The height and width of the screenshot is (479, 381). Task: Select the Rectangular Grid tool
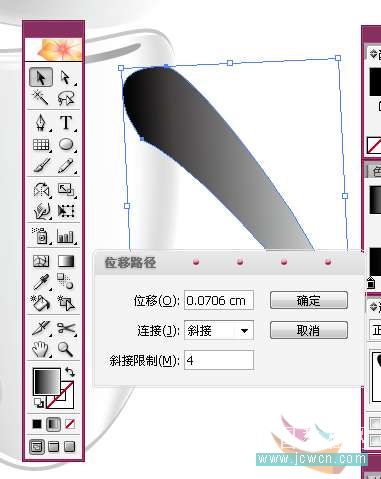coord(41,145)
